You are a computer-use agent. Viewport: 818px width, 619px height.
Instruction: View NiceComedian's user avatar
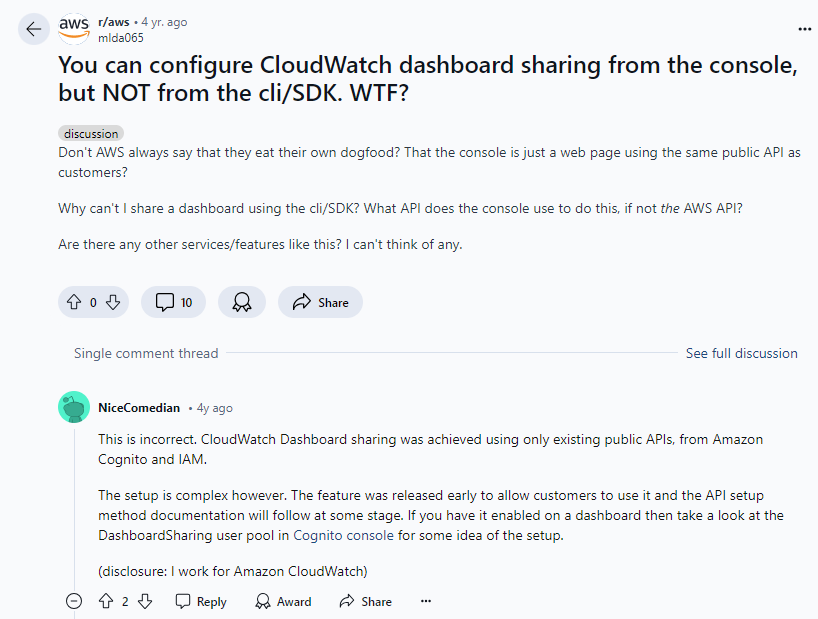pyautogui.click(x=74, y=407)
